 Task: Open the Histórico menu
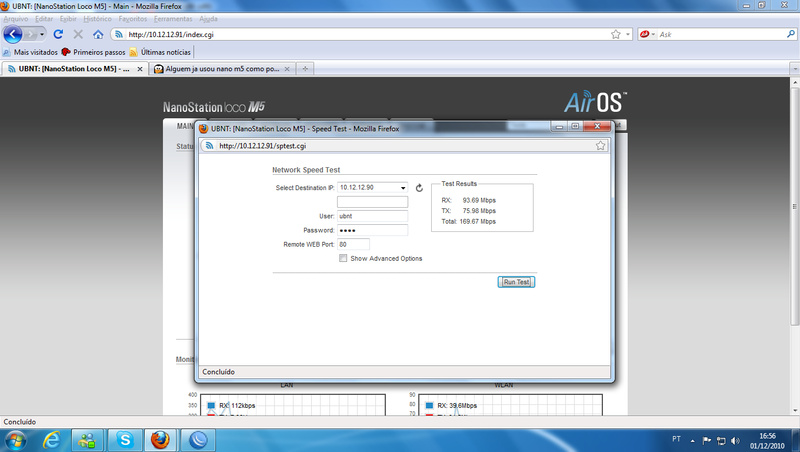click(97, 19)
